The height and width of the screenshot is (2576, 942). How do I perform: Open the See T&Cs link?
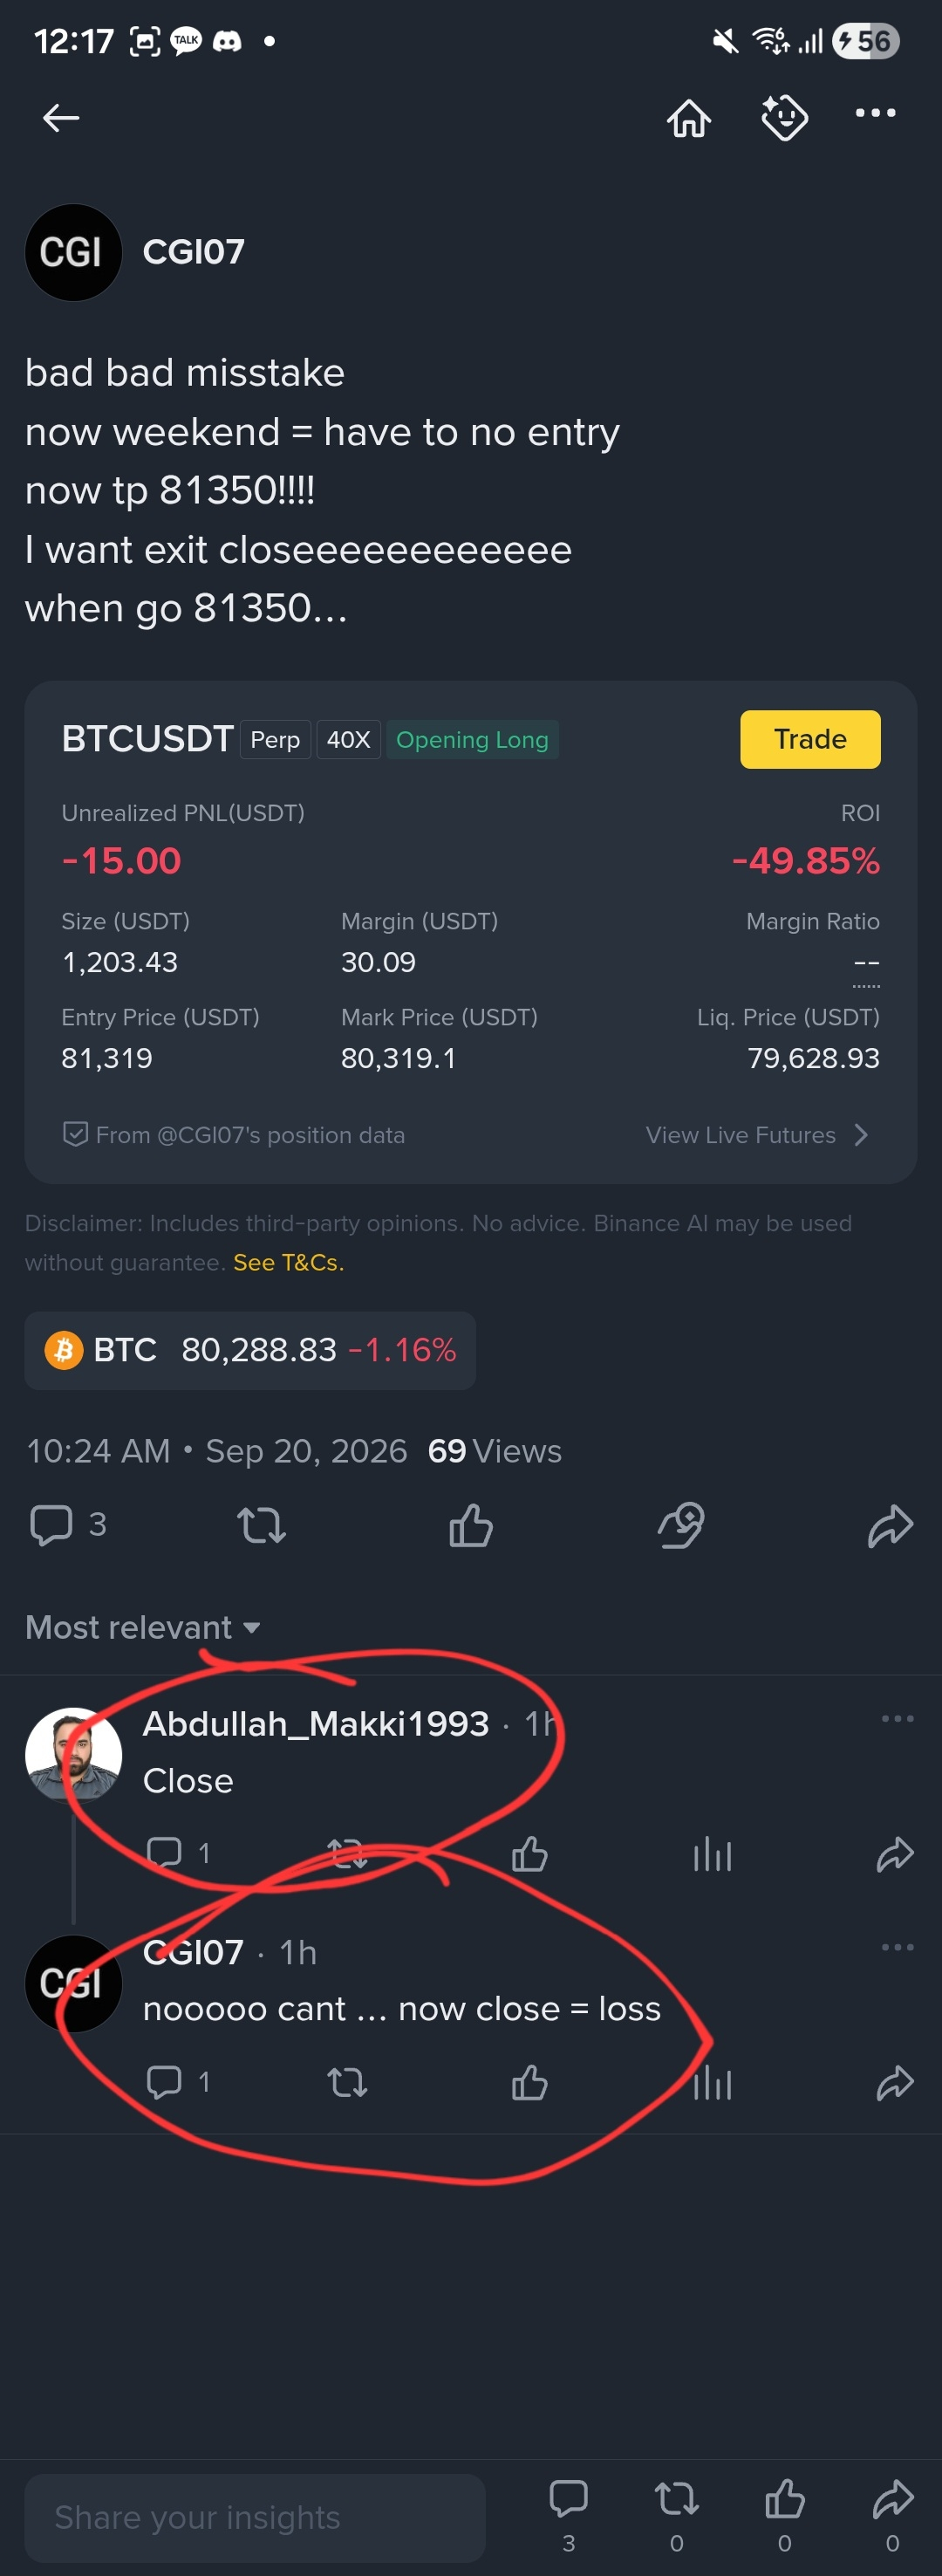[288, 1262]
